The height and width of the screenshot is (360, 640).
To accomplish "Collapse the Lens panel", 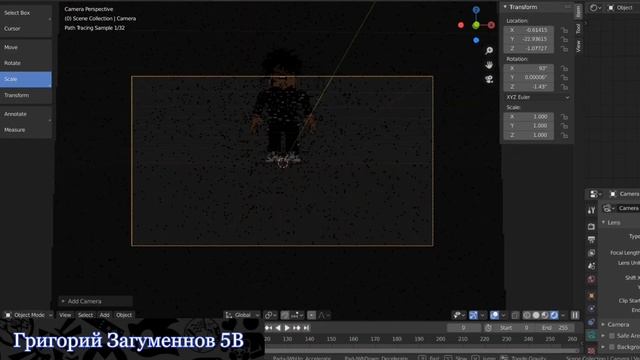I will pyautogui.click(x=620, y=222).
